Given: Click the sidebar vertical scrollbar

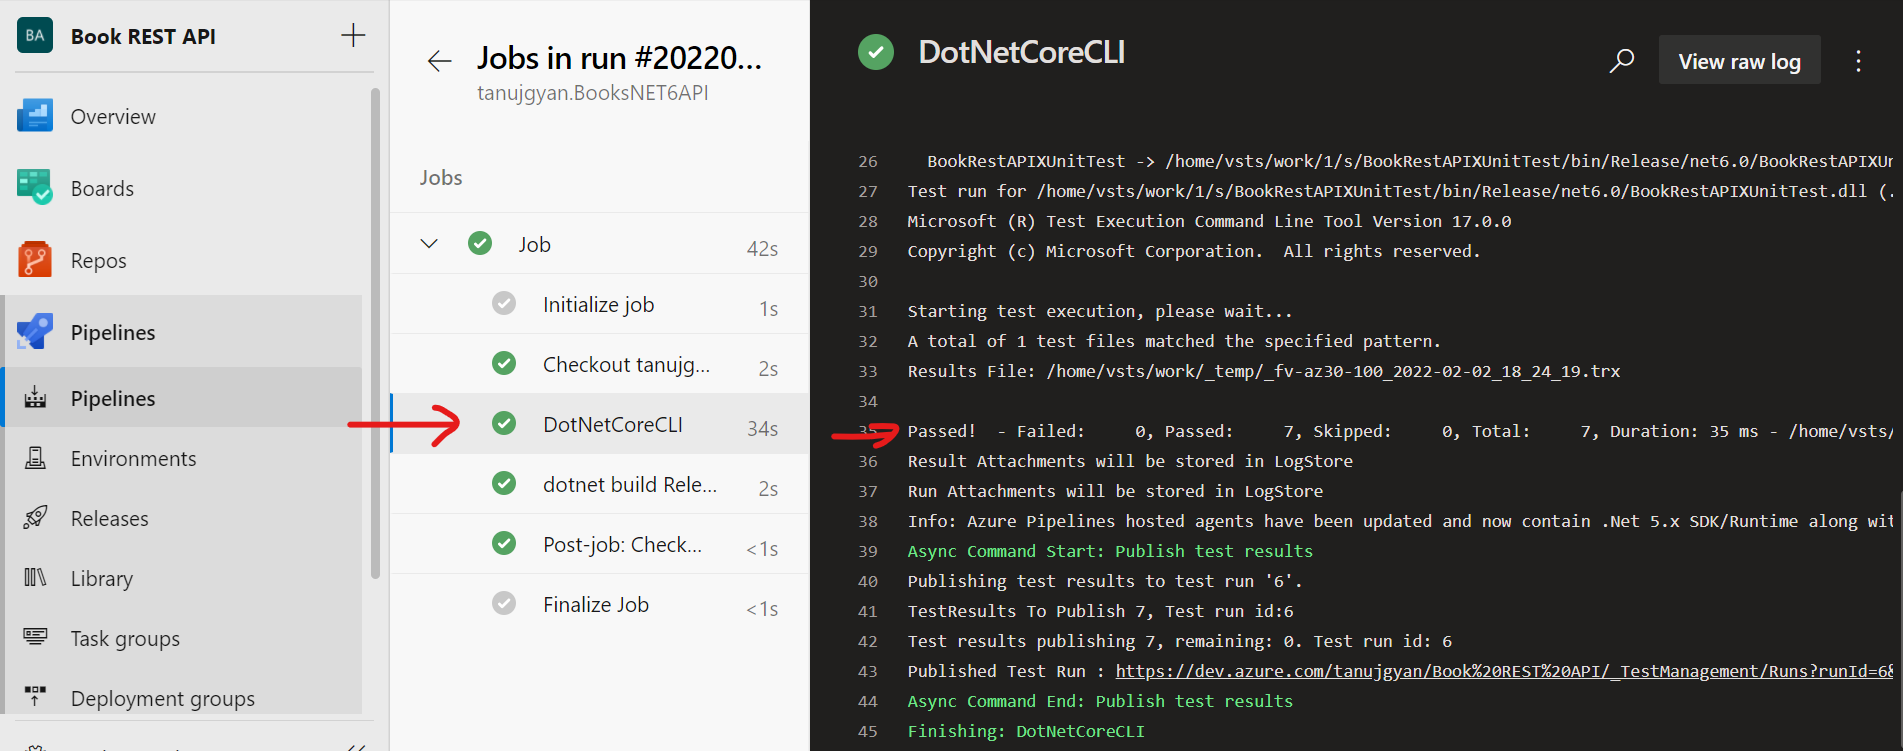Looking at the screenshot, I should pyautogui.click(x=375, y=333).
